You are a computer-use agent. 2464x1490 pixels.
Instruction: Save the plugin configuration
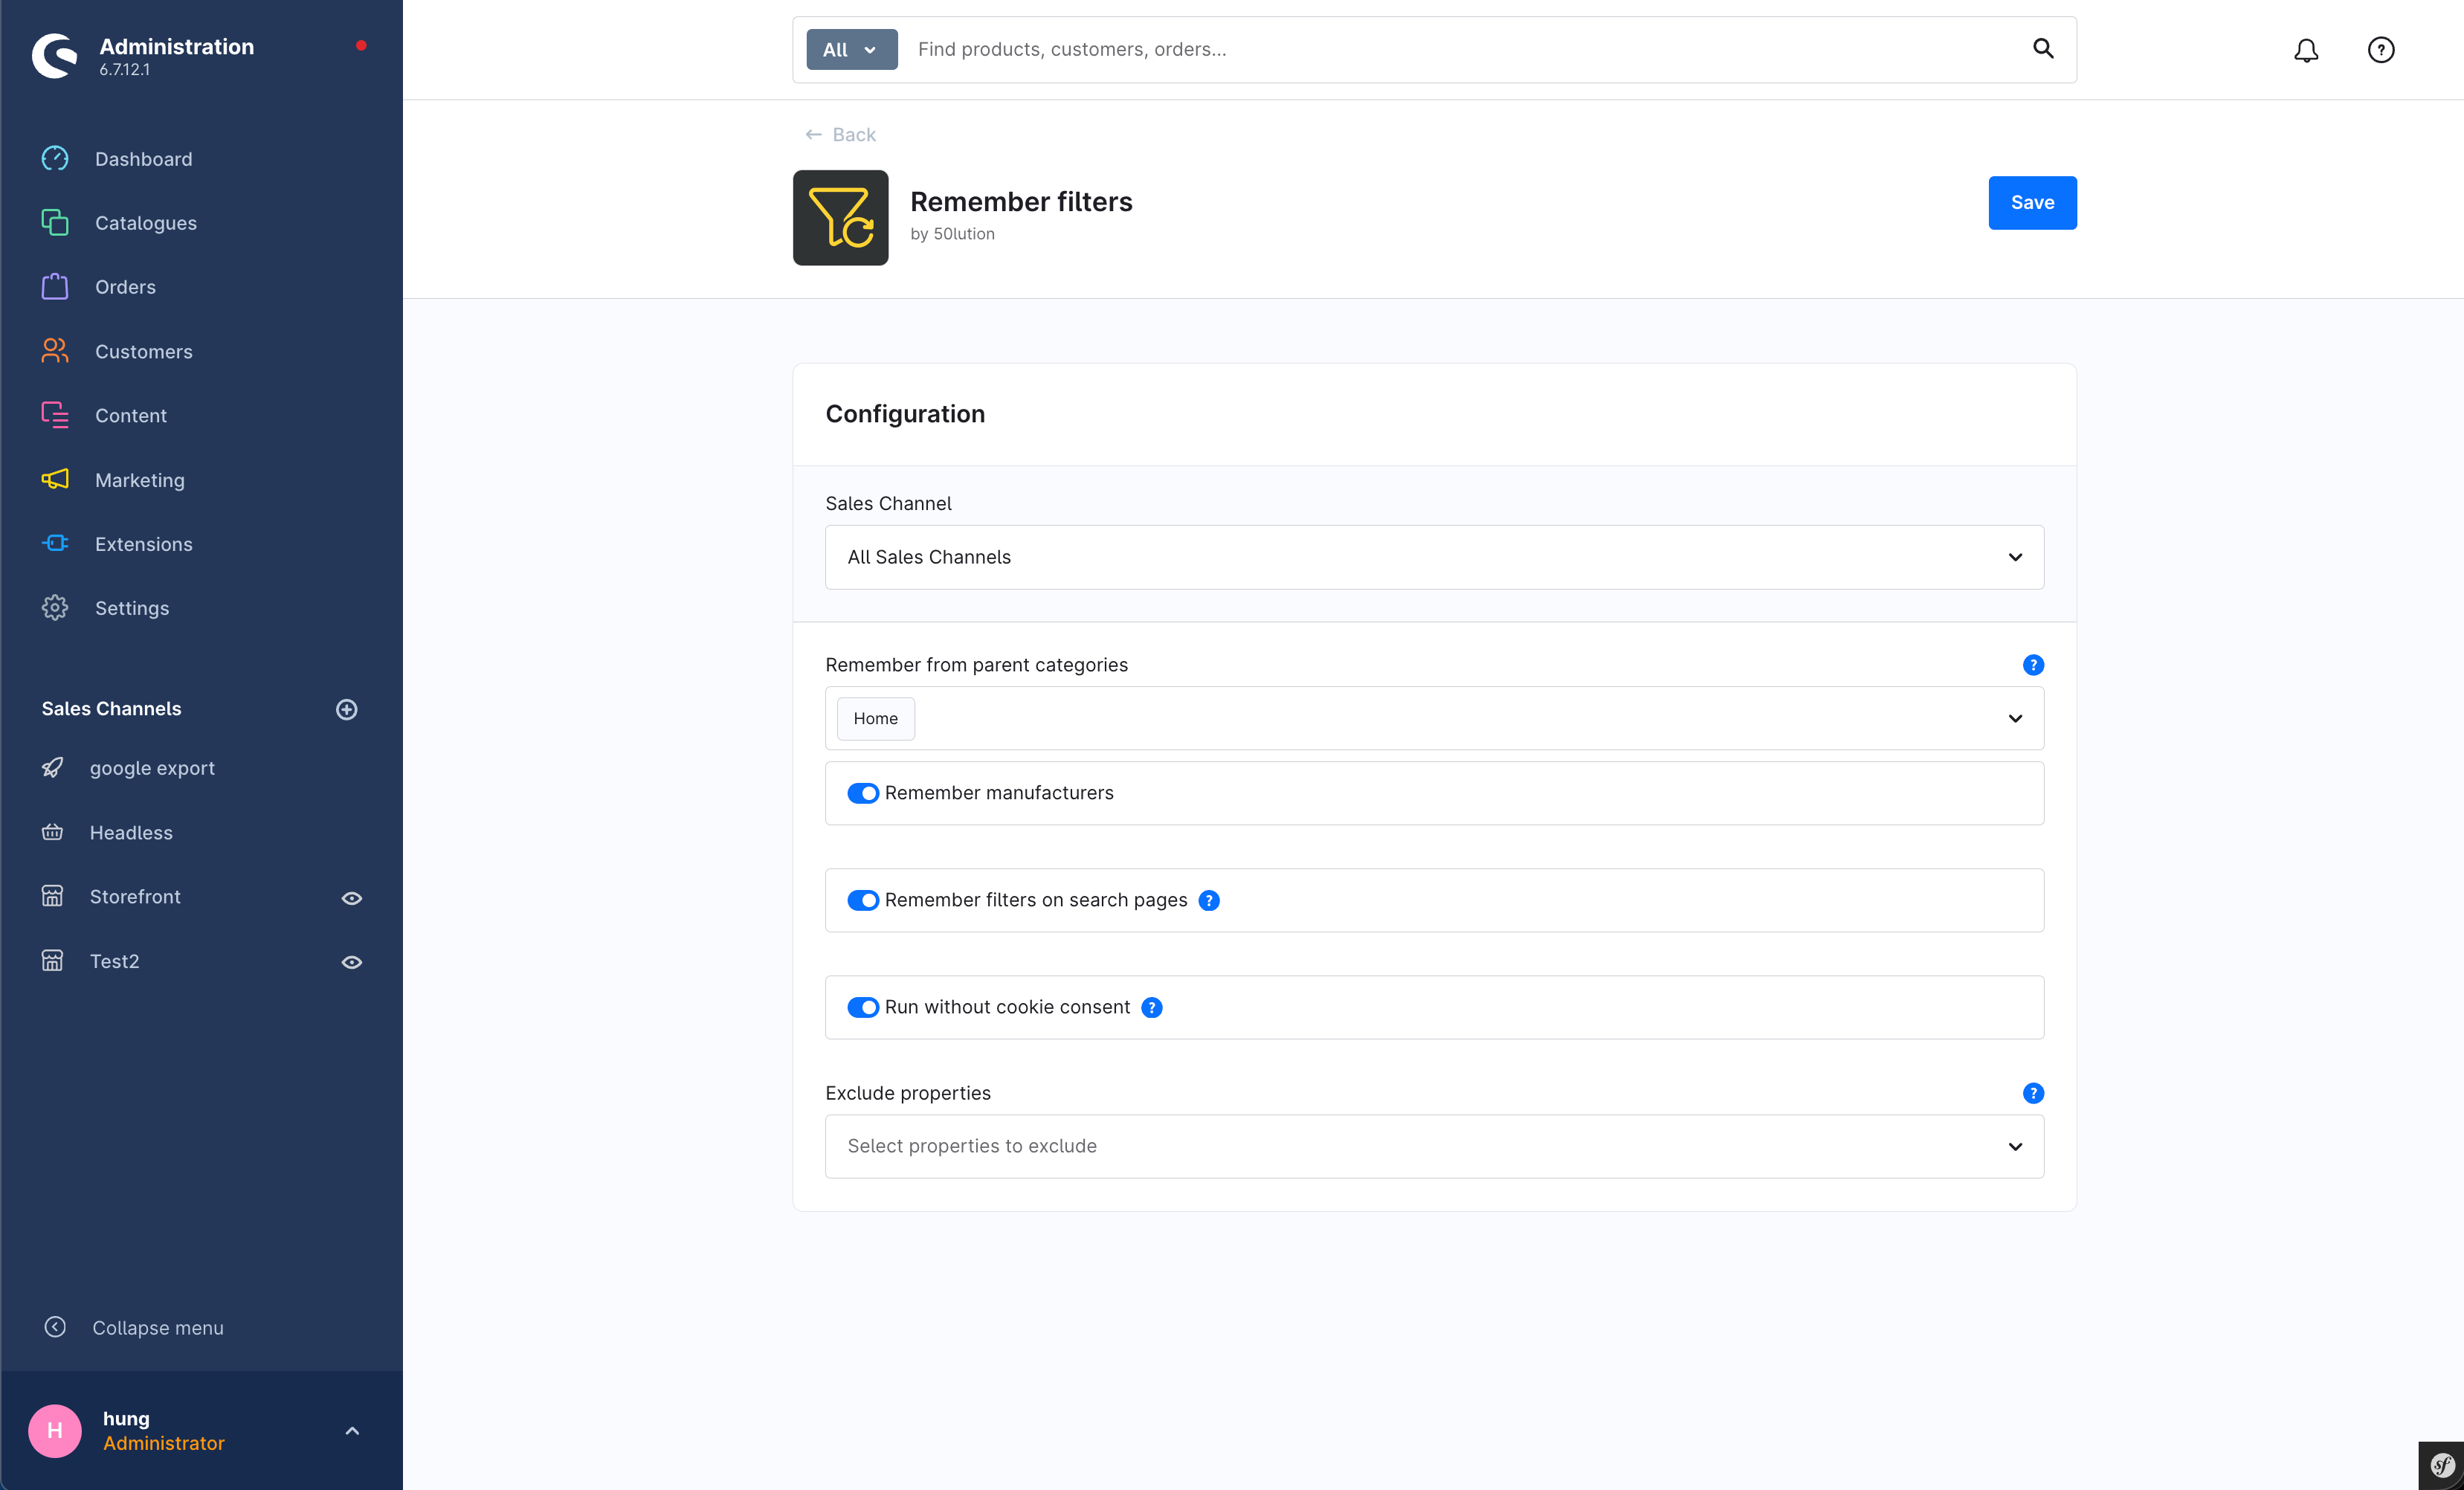(2032, 203)
